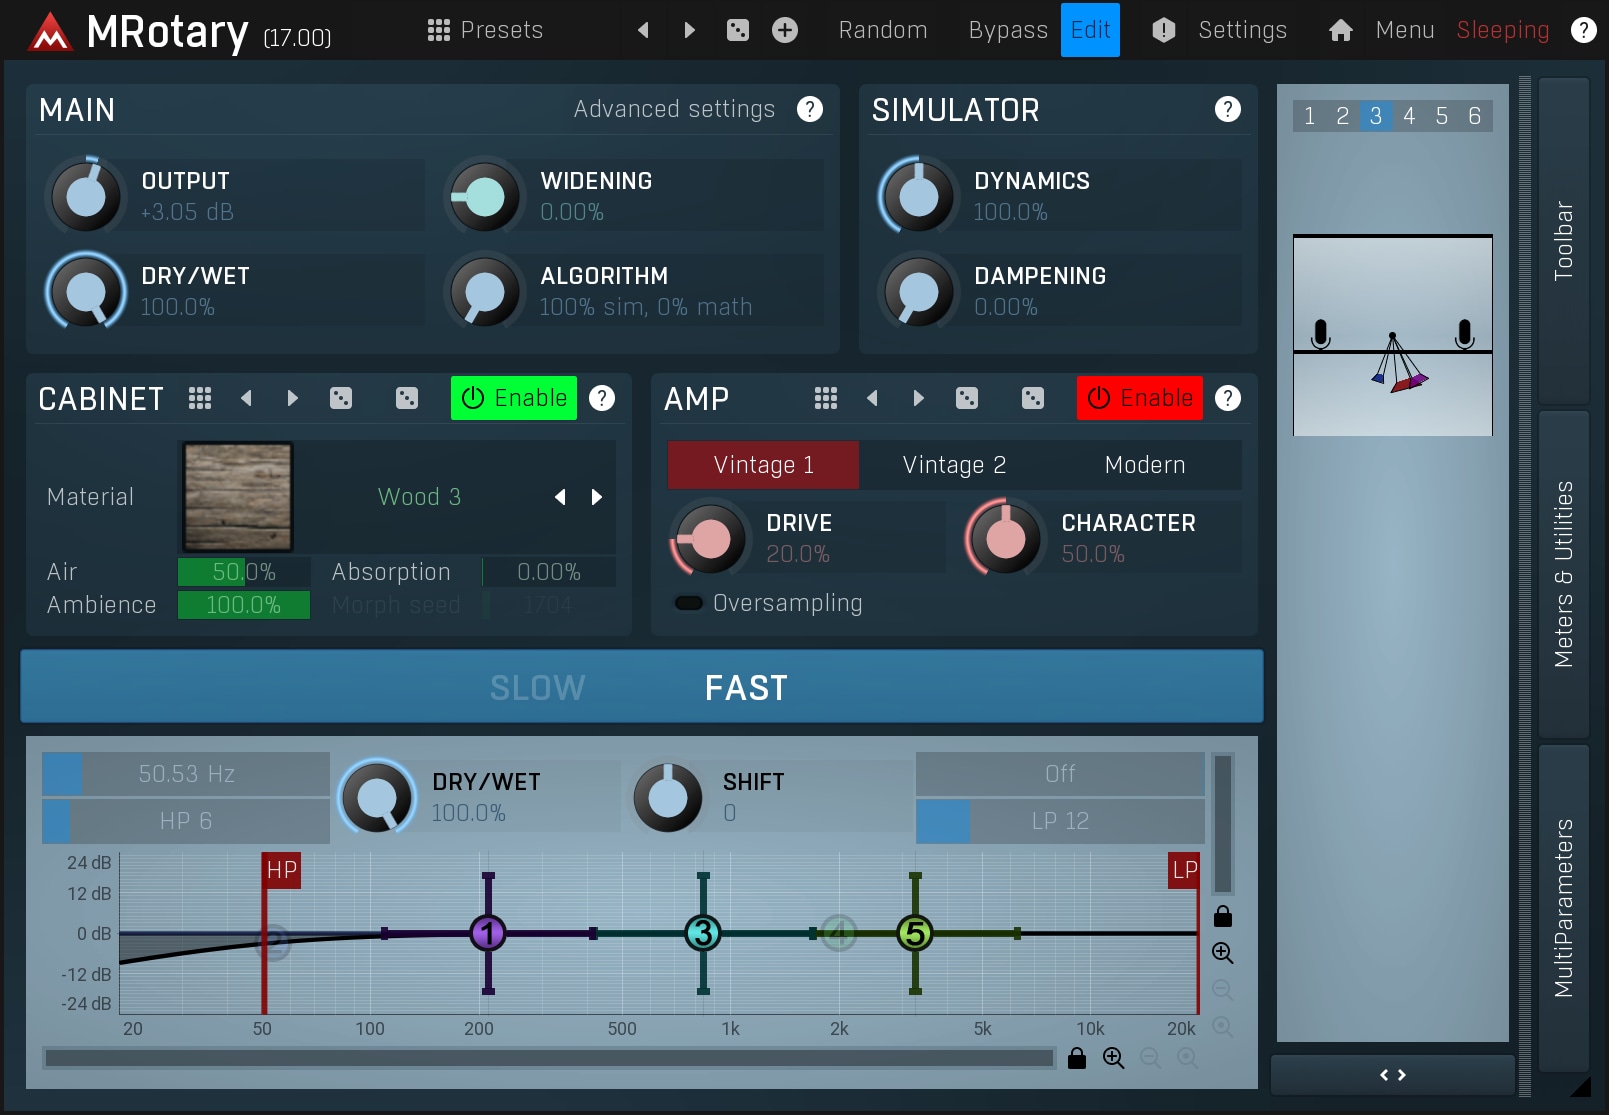Switch to the Modern amp type
1609x1115 pixels.
coord(1145,465)
